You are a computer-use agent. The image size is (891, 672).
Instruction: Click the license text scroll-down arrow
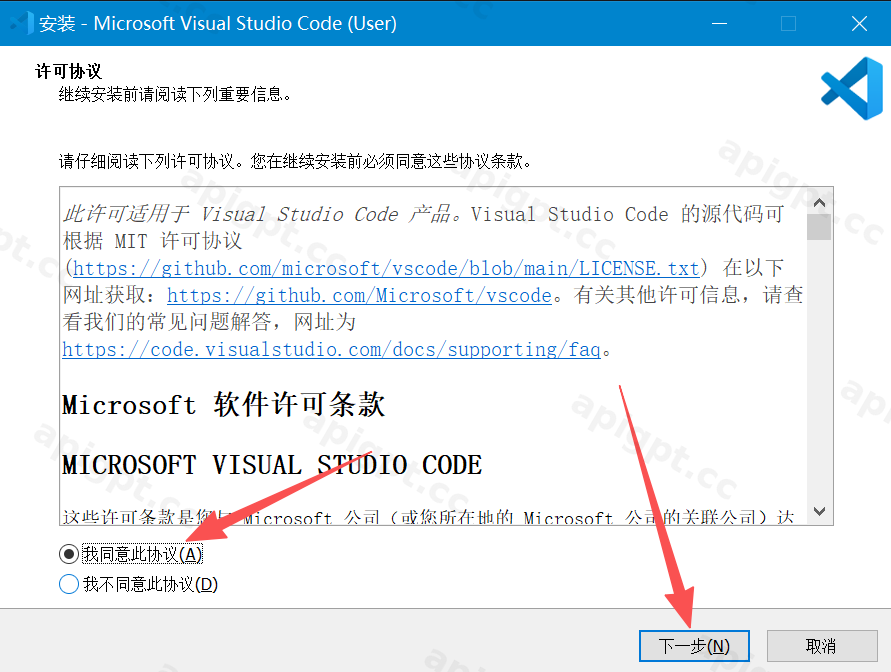point(819,511)
